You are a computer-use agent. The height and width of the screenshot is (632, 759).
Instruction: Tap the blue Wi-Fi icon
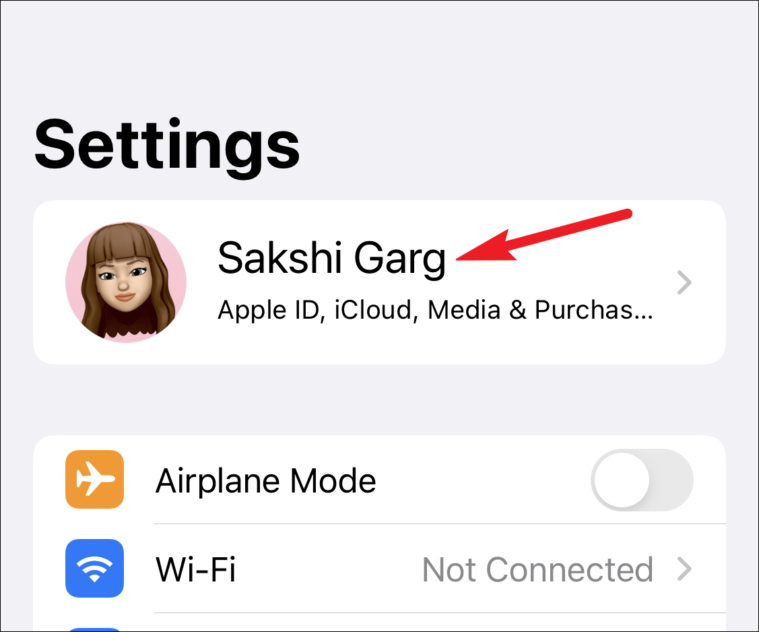click(x=94, y=568)
